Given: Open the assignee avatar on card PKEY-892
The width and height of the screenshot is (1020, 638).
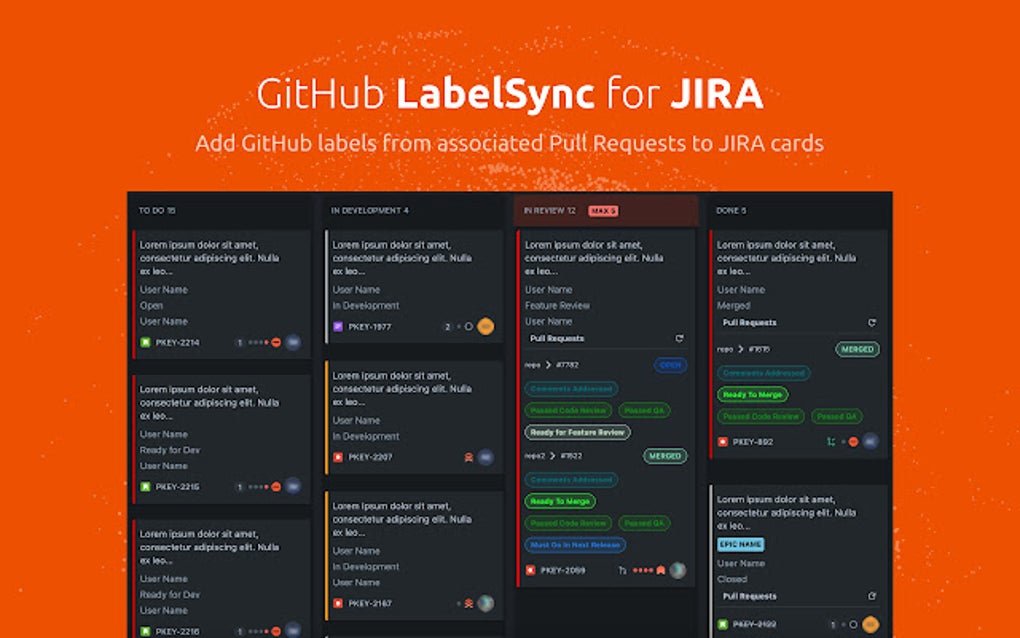Looking at the screenshot, I should tap(870, 441).
